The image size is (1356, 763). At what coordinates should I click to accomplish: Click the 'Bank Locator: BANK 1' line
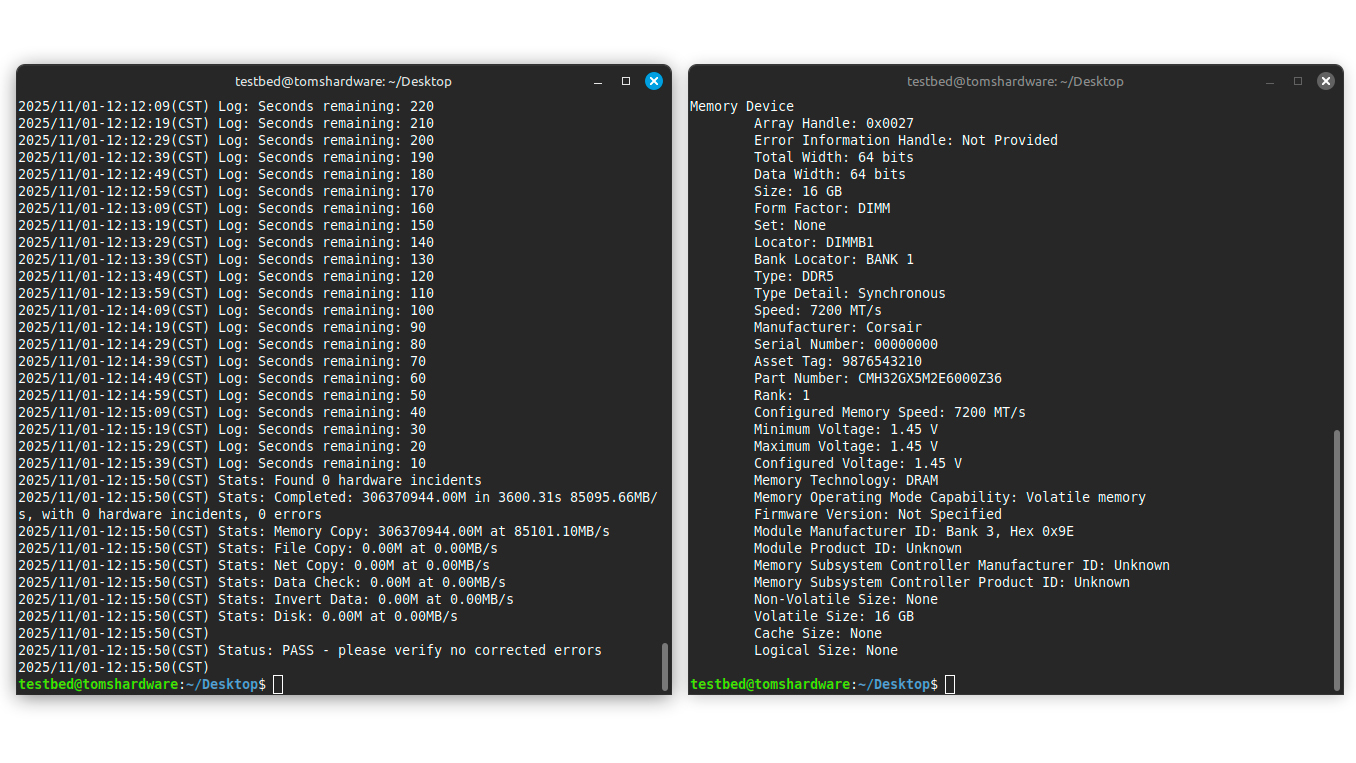tap(834, 259)
